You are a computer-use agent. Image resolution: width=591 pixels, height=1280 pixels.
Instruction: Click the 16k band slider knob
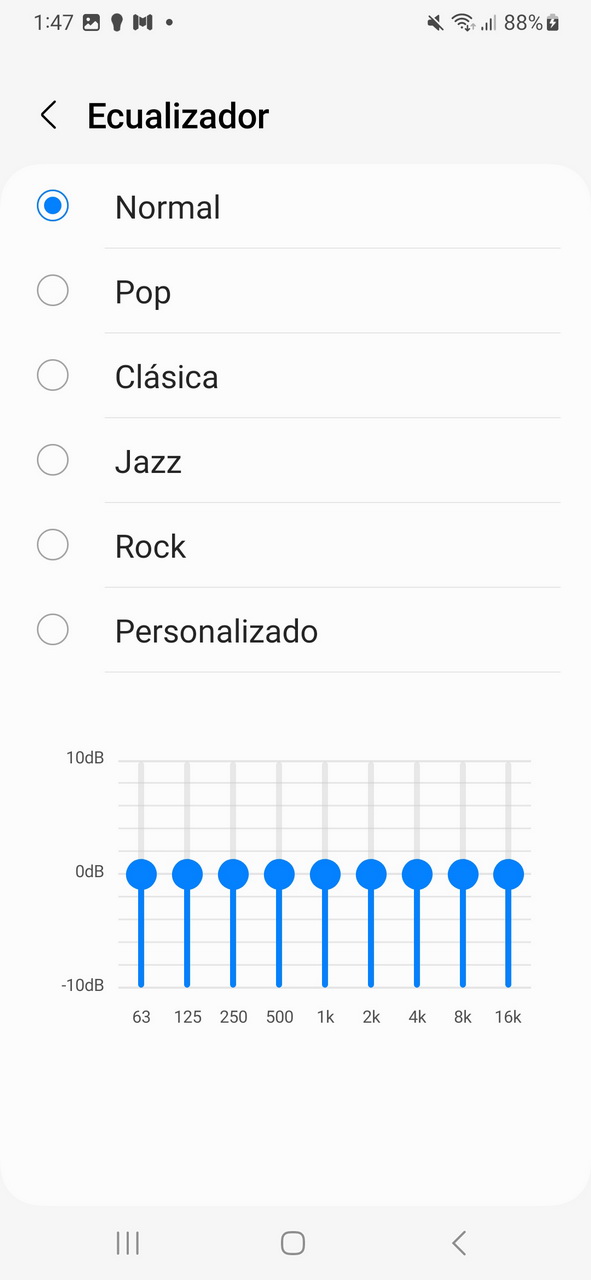[509, 874]
